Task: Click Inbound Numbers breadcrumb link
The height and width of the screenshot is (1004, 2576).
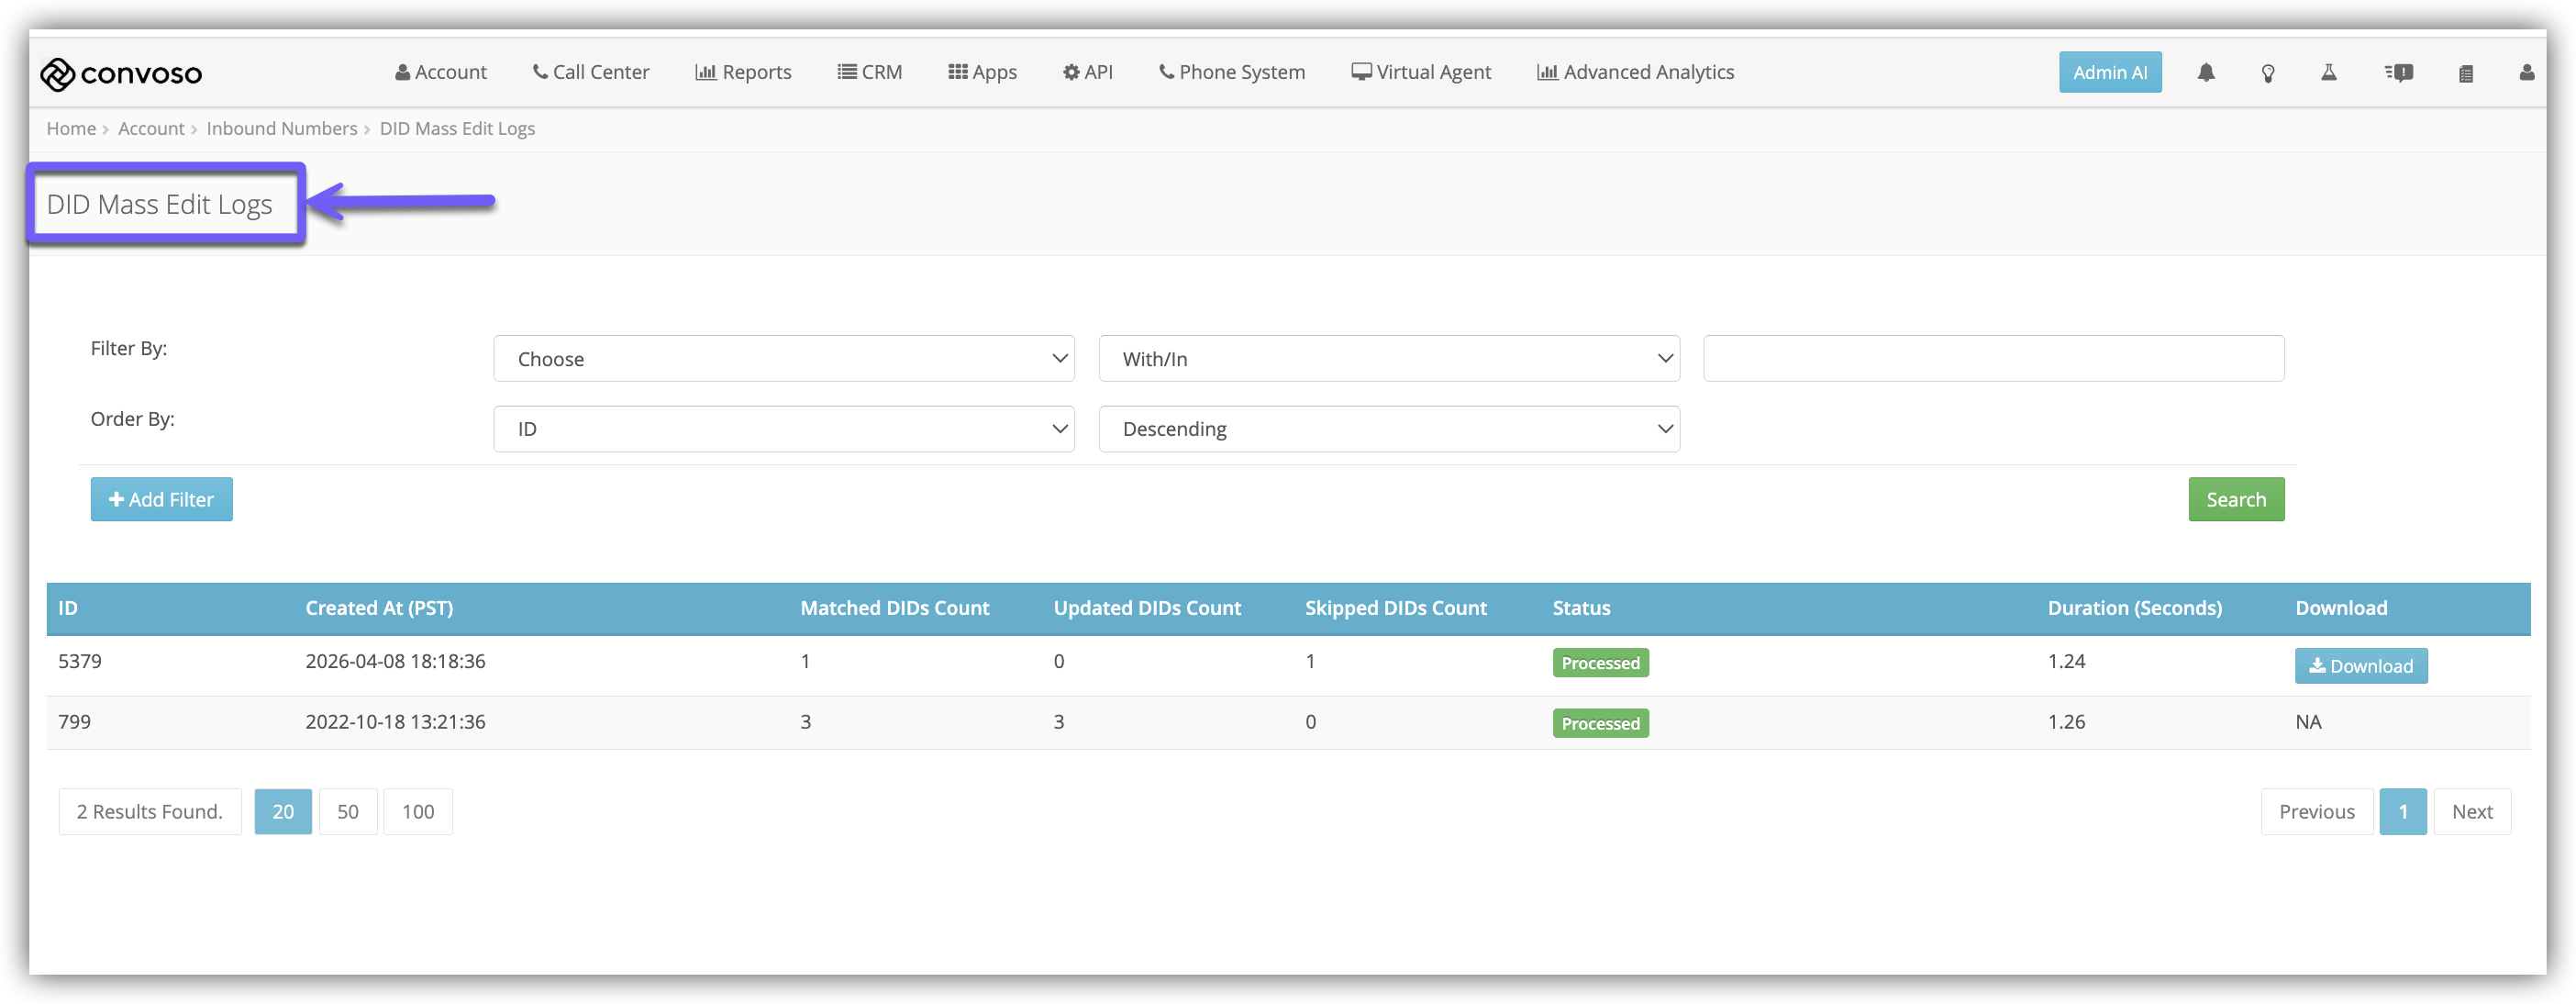Action: pyautogui.click(x=281, y=129)
